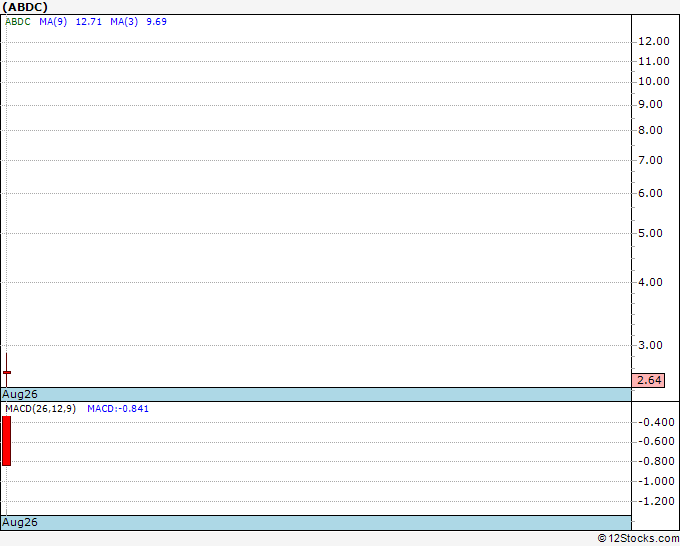The width and height of the screenshot is (680, 546).
Task: Click the red candlestick on price chart
Action: (x=7, y=371)
